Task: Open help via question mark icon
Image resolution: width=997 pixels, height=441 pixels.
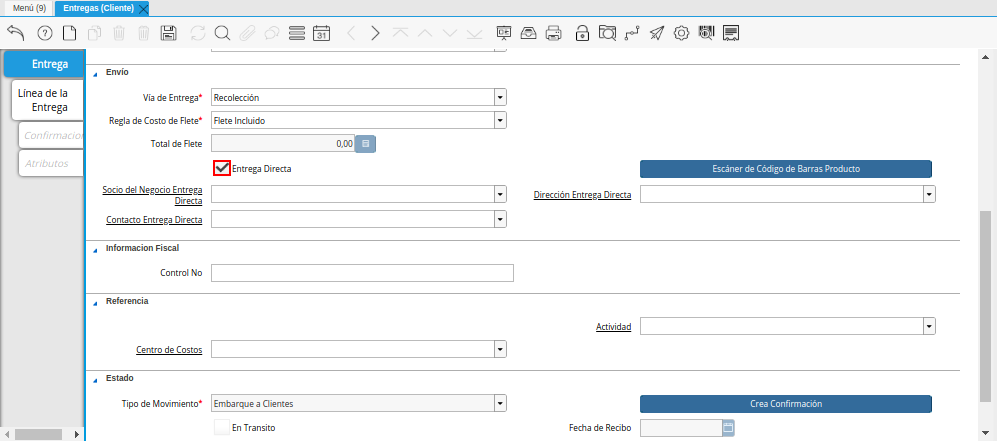Action: point(44,33)
